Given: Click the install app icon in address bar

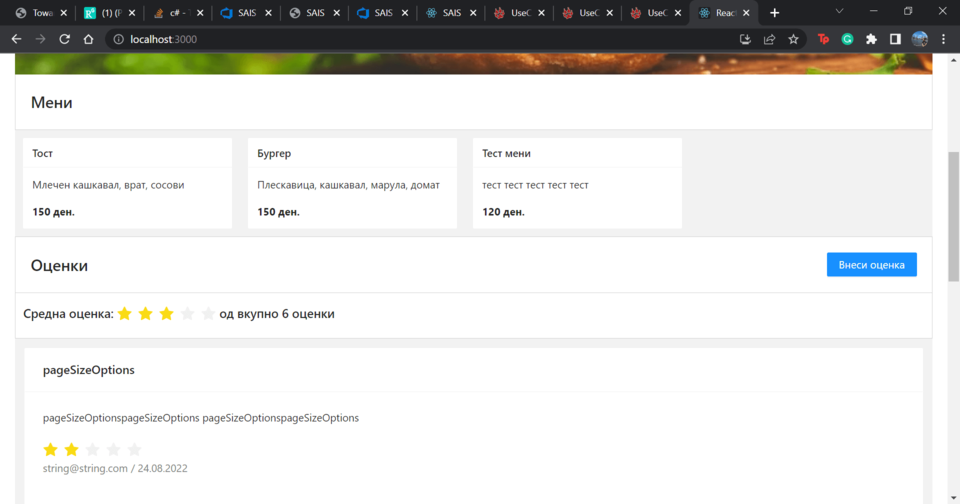Looking at the screenshot, I should point(745,39).
